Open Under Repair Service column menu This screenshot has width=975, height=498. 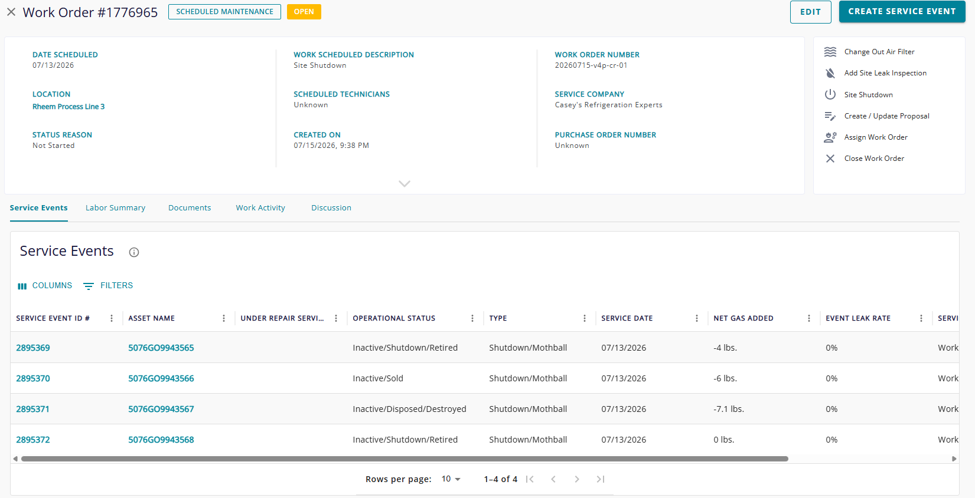pyautogui.click(x=336, y=318)
